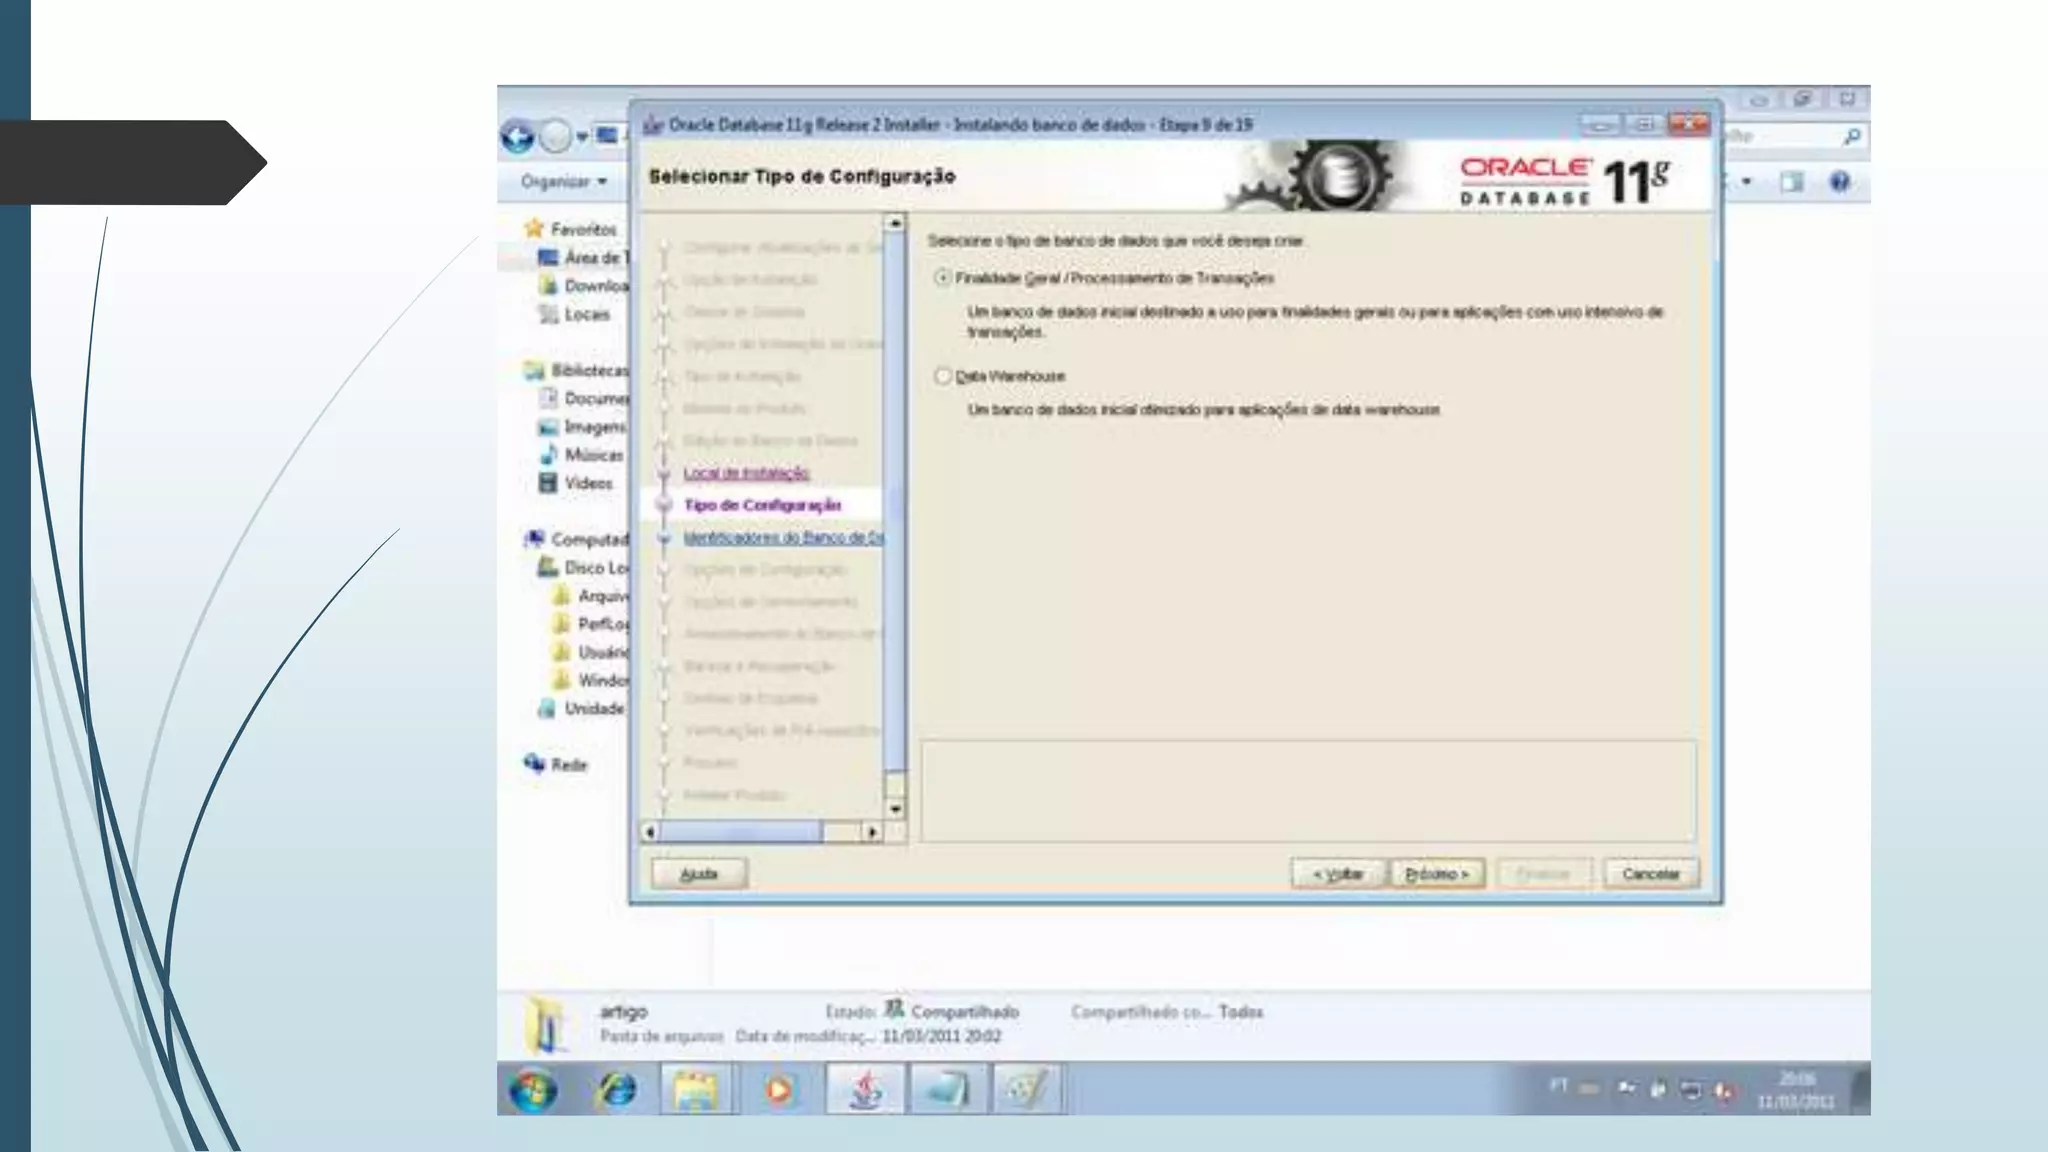2048x1152 pixels.
Task: Select Finalidade Geral / Processamento de Transações option
Action: 942,278
